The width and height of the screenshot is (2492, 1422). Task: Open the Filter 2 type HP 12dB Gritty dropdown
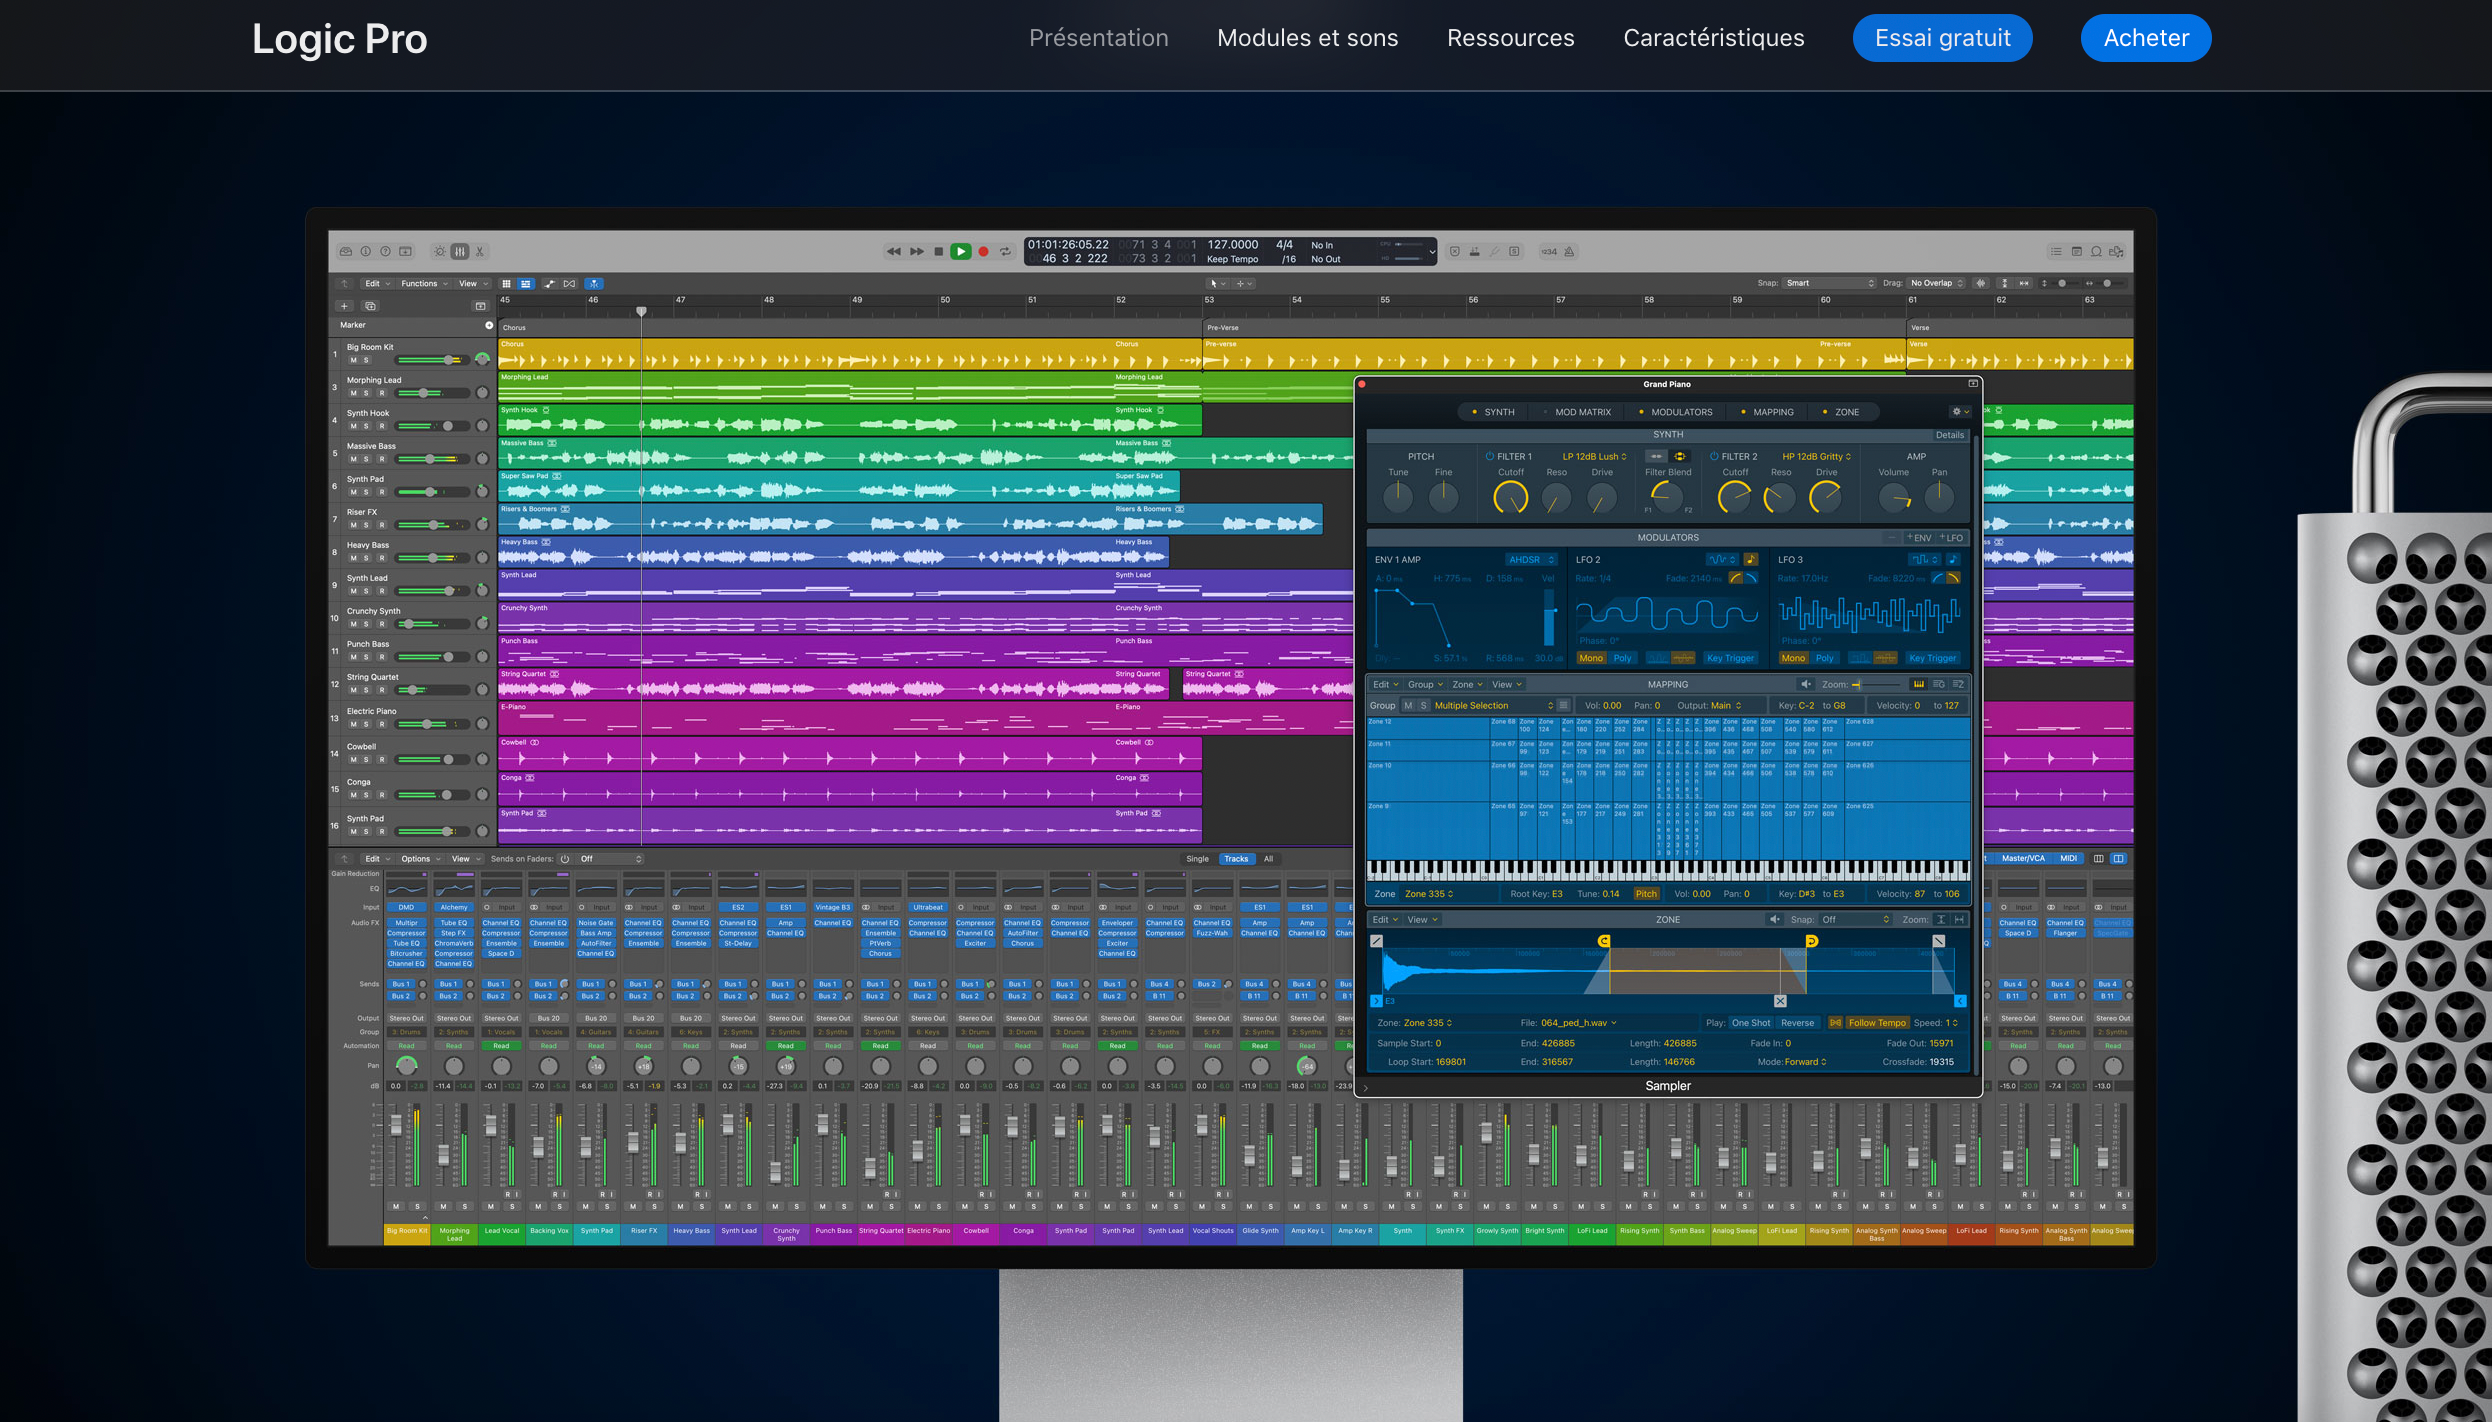pyautogui.click(x=1816, y=456)
